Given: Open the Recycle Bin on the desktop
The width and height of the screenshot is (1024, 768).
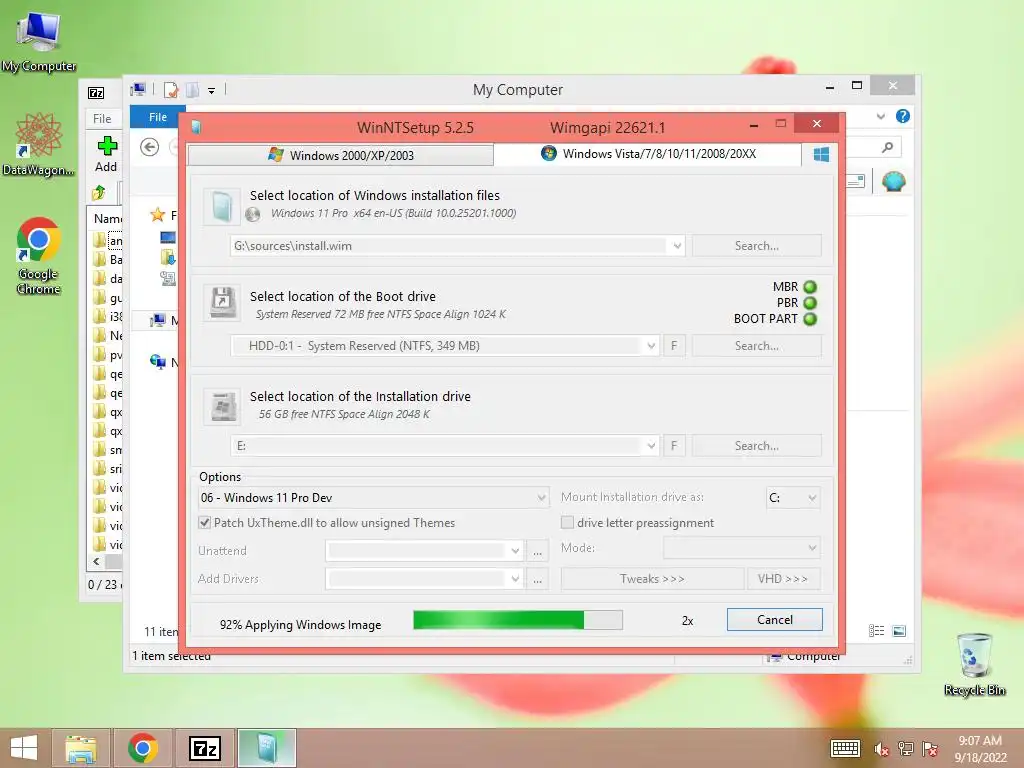Looking at the screenshot, I should click(x=974, y=665).
